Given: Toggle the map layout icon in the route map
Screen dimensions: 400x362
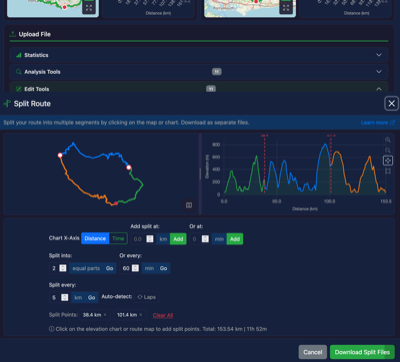Looking at the screenshot, I should [189, 205].
